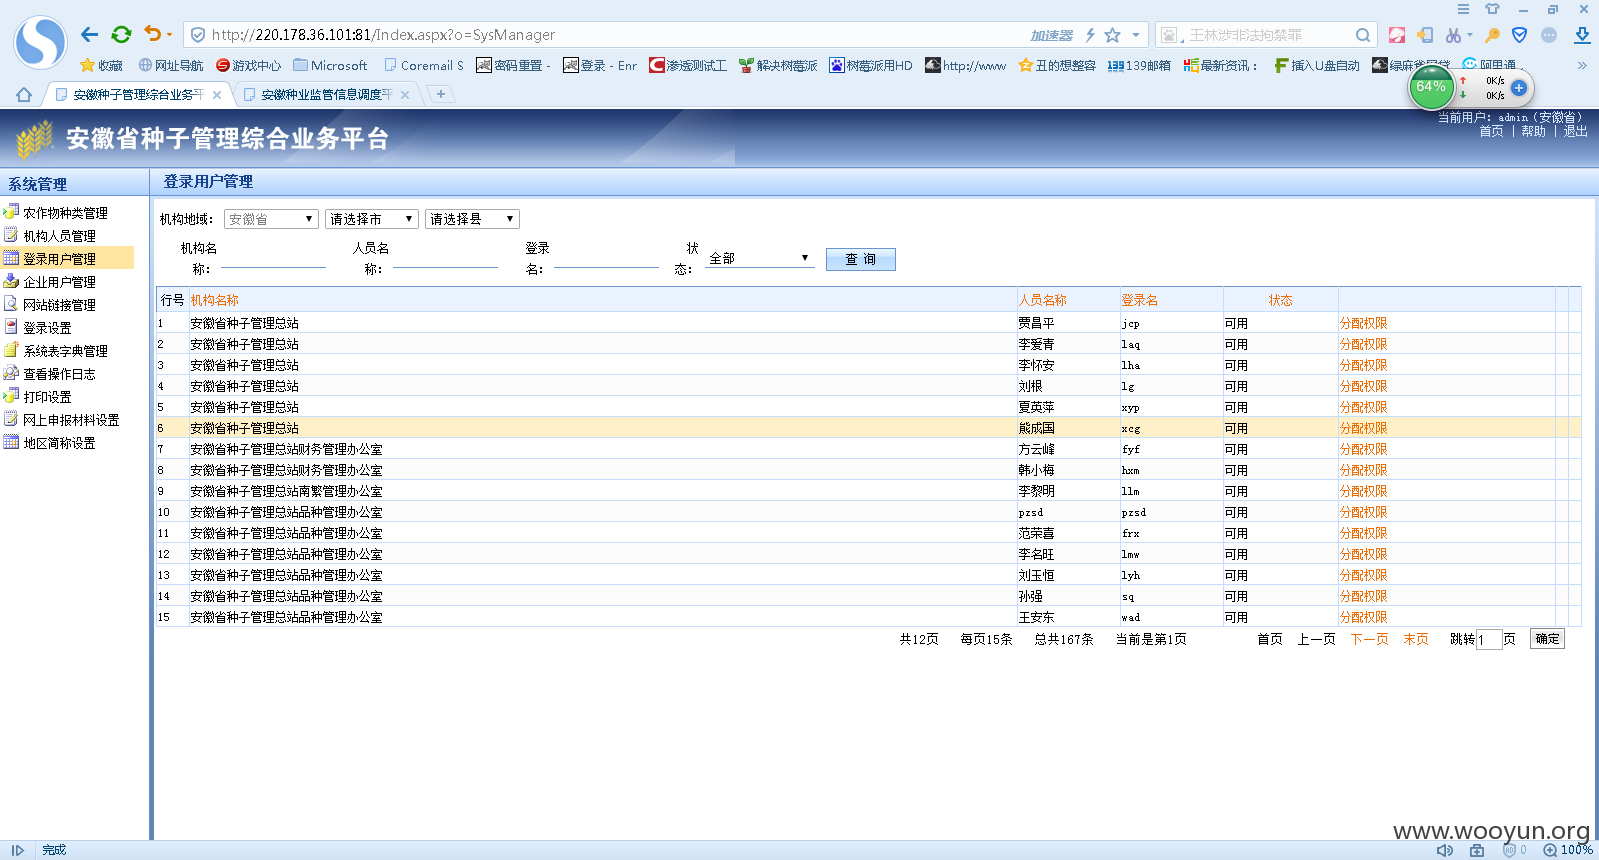The height and width of the screenshot is (860, 1599).
Task: Open the 收藏 bookmarks menu
Action: 101,65
